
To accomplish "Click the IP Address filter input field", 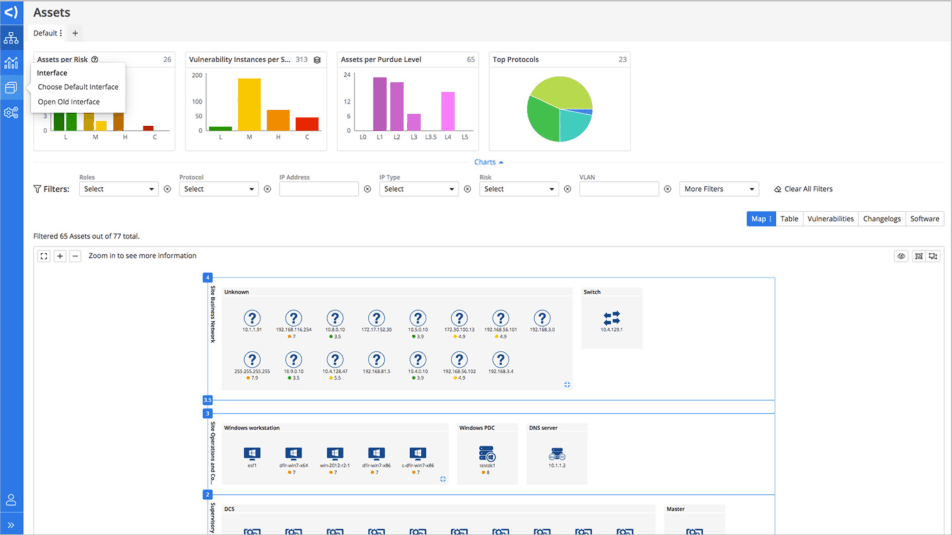I will 319,189.
